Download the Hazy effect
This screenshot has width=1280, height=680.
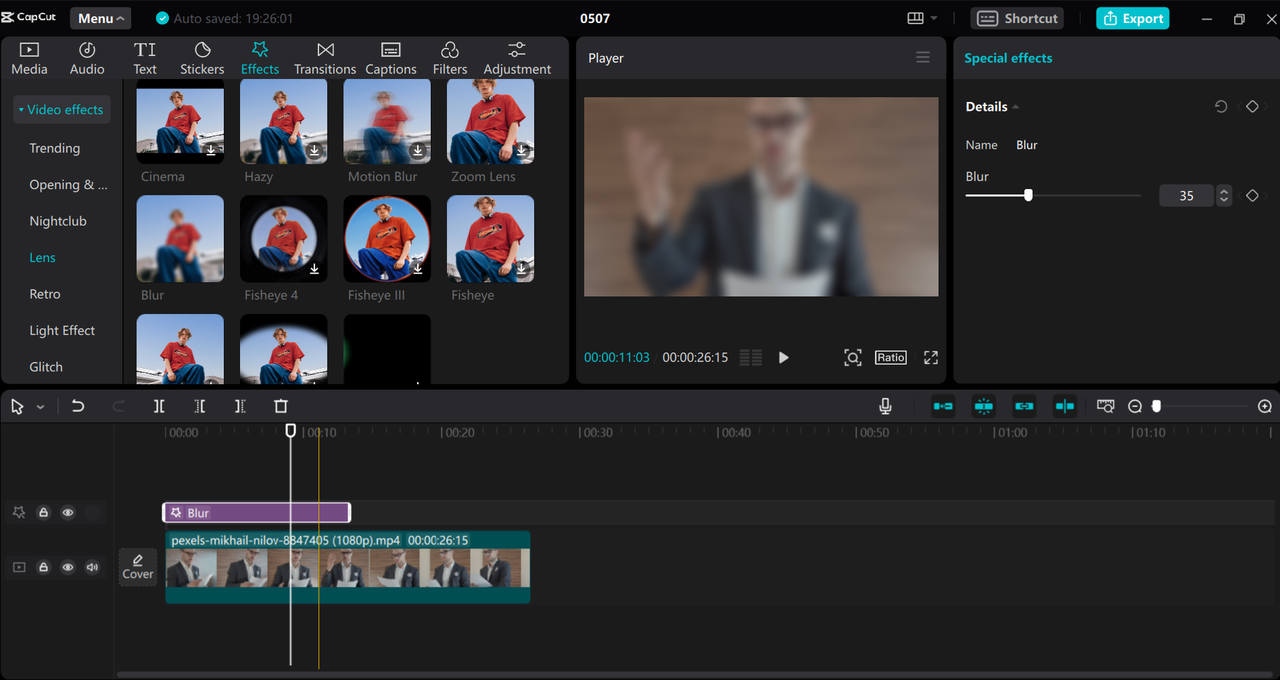315,151
